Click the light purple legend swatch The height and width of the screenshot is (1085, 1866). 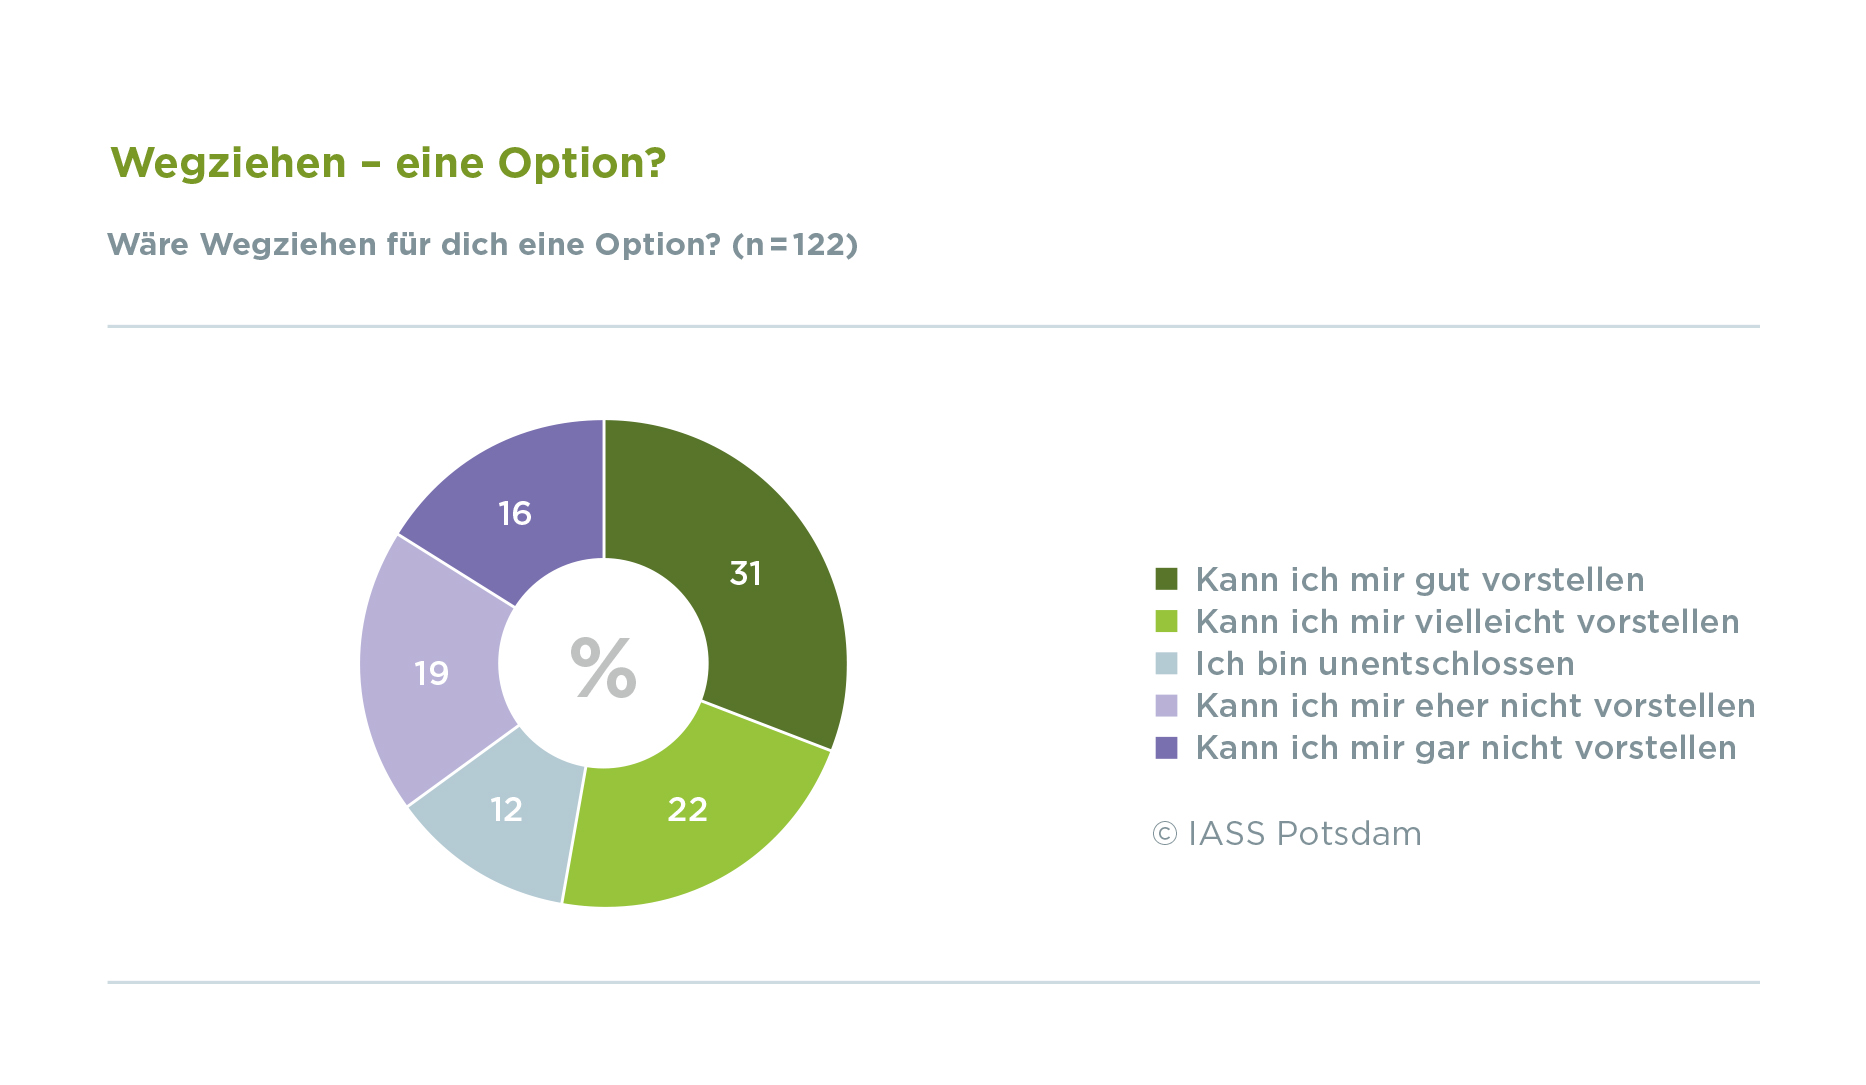point(1166,705)
